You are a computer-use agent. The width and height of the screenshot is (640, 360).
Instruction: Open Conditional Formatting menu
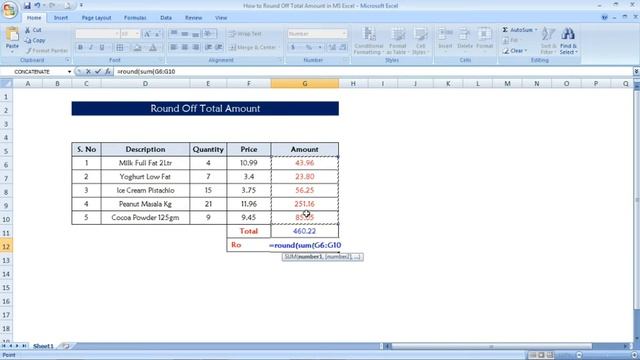[x=368, y=40]
